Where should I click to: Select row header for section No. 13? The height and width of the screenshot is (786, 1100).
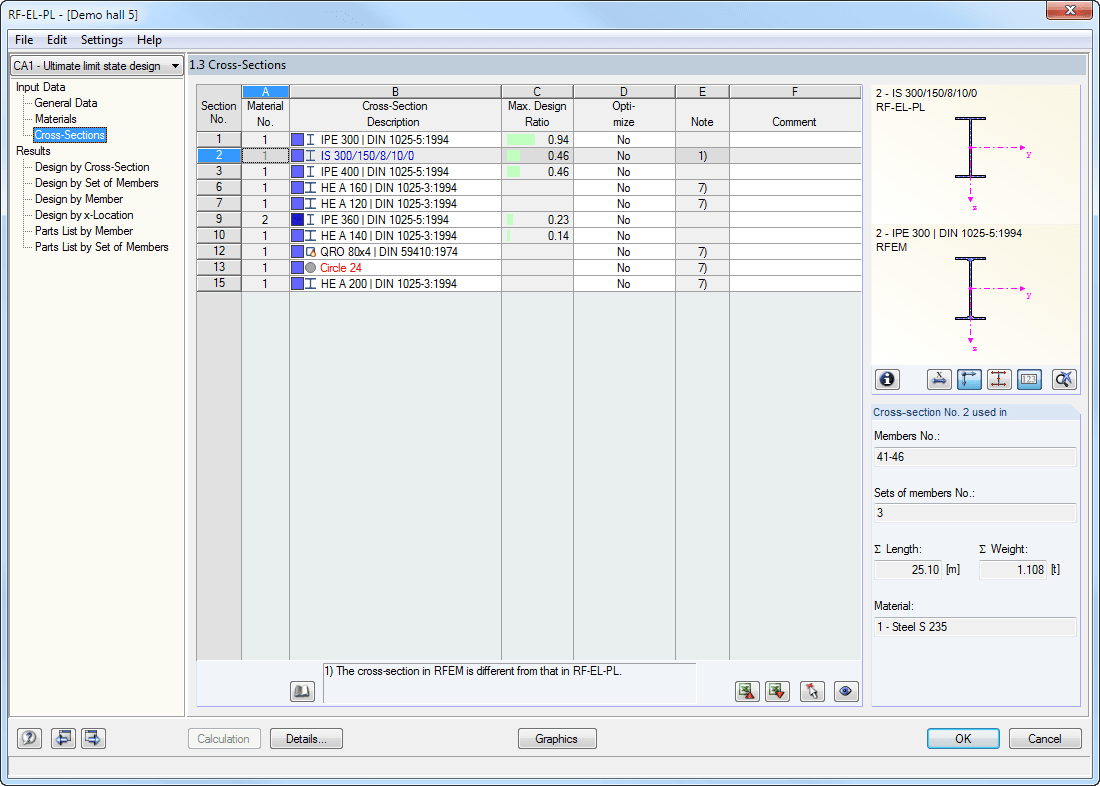point(219,268)
